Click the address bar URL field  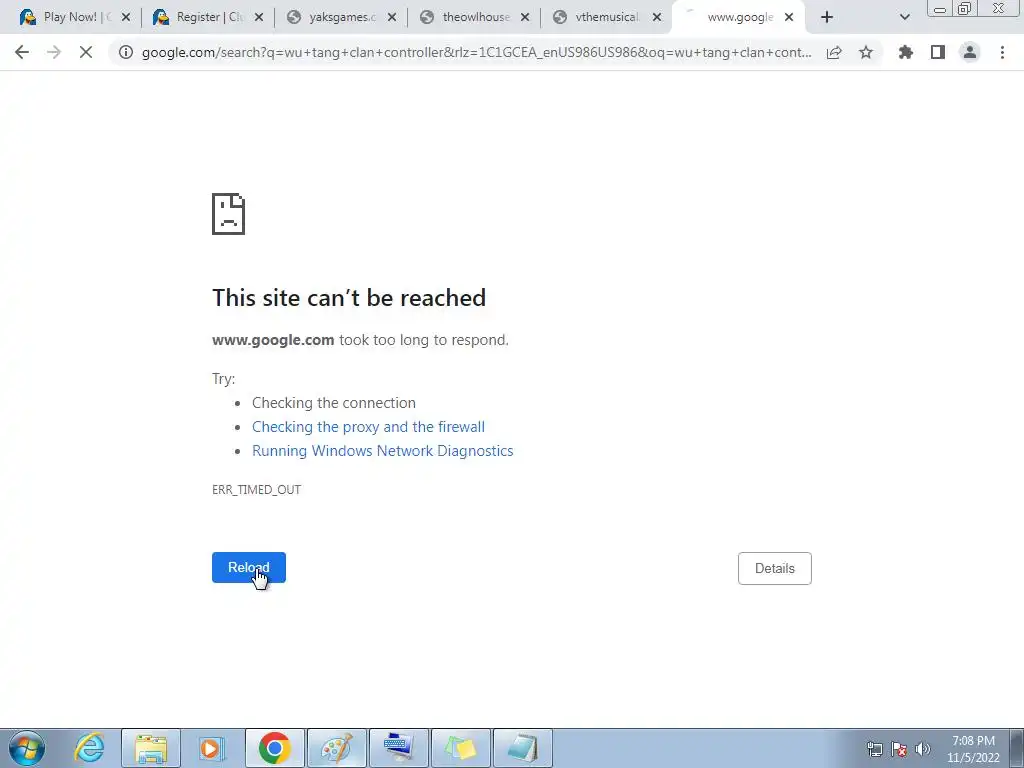point(477,52)
